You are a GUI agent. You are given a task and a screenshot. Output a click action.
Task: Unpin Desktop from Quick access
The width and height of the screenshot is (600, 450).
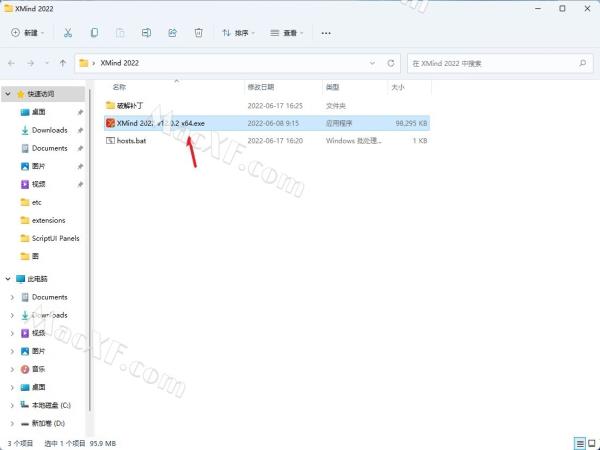click(x=80, y=112)
